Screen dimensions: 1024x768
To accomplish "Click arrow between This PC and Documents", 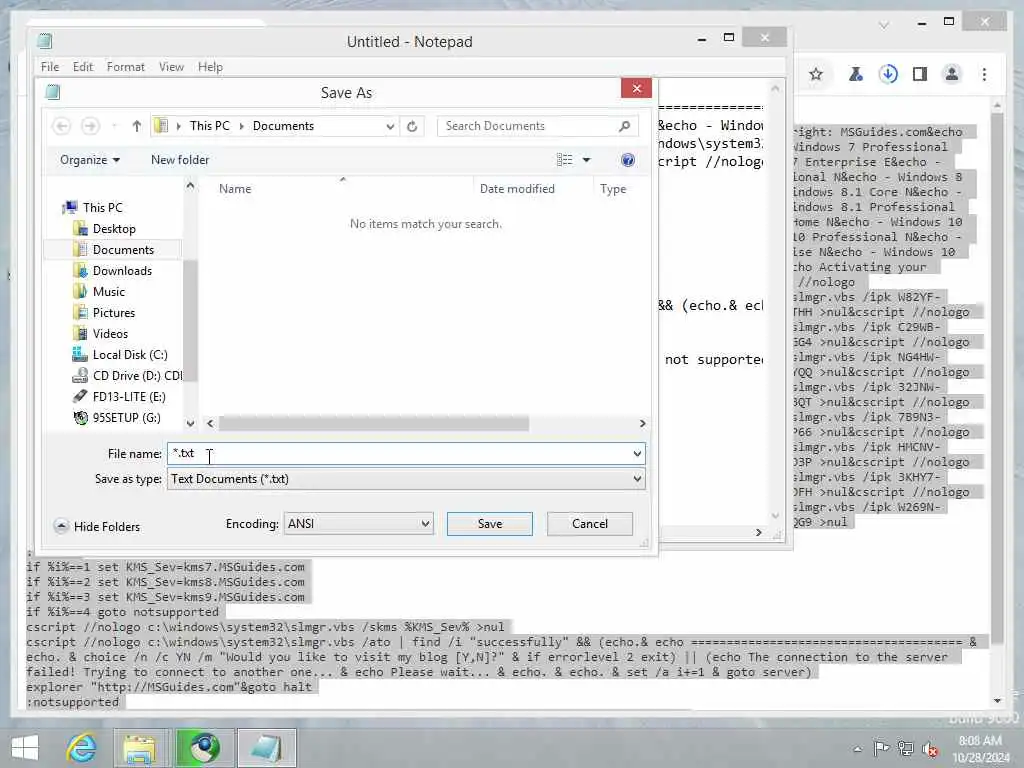I will pyautogui.click(x=242, y=126).
